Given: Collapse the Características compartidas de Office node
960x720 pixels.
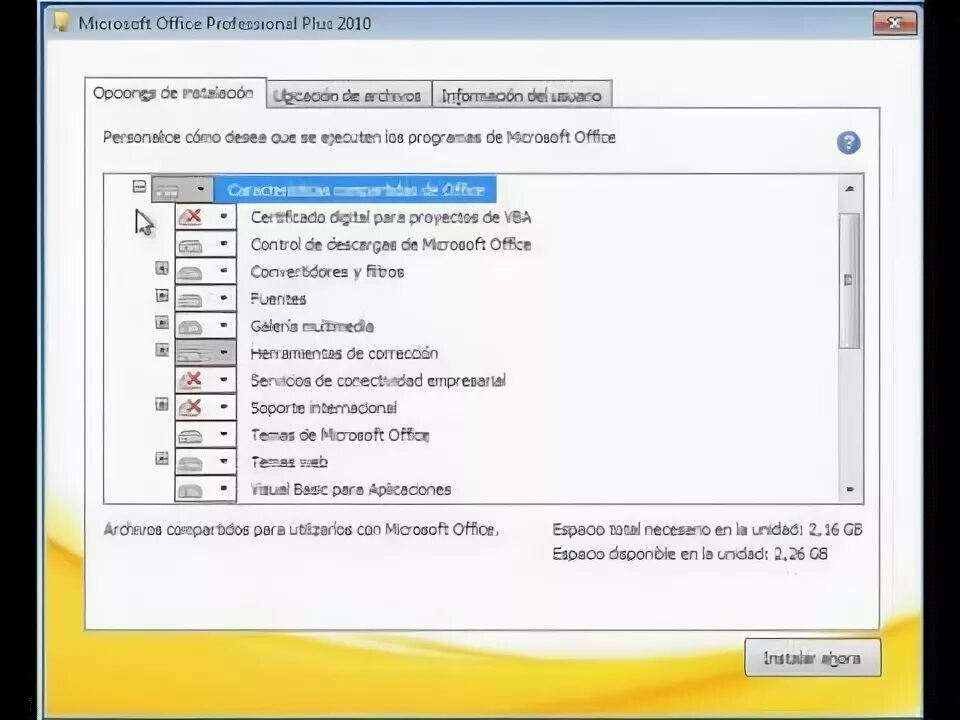Looking at the screenshot, I should pyautogui.click(x=140, y=186).
